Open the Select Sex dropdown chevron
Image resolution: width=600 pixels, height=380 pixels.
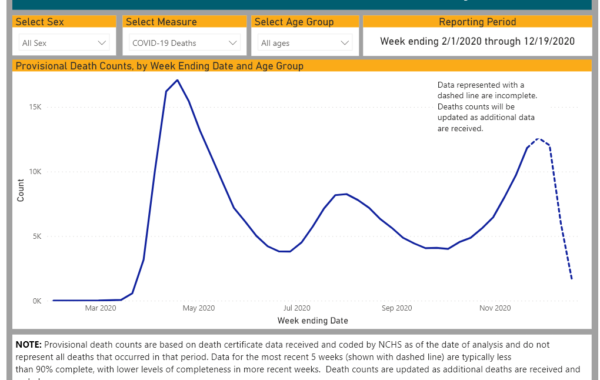pyautogui.click(x=101, y=43)
